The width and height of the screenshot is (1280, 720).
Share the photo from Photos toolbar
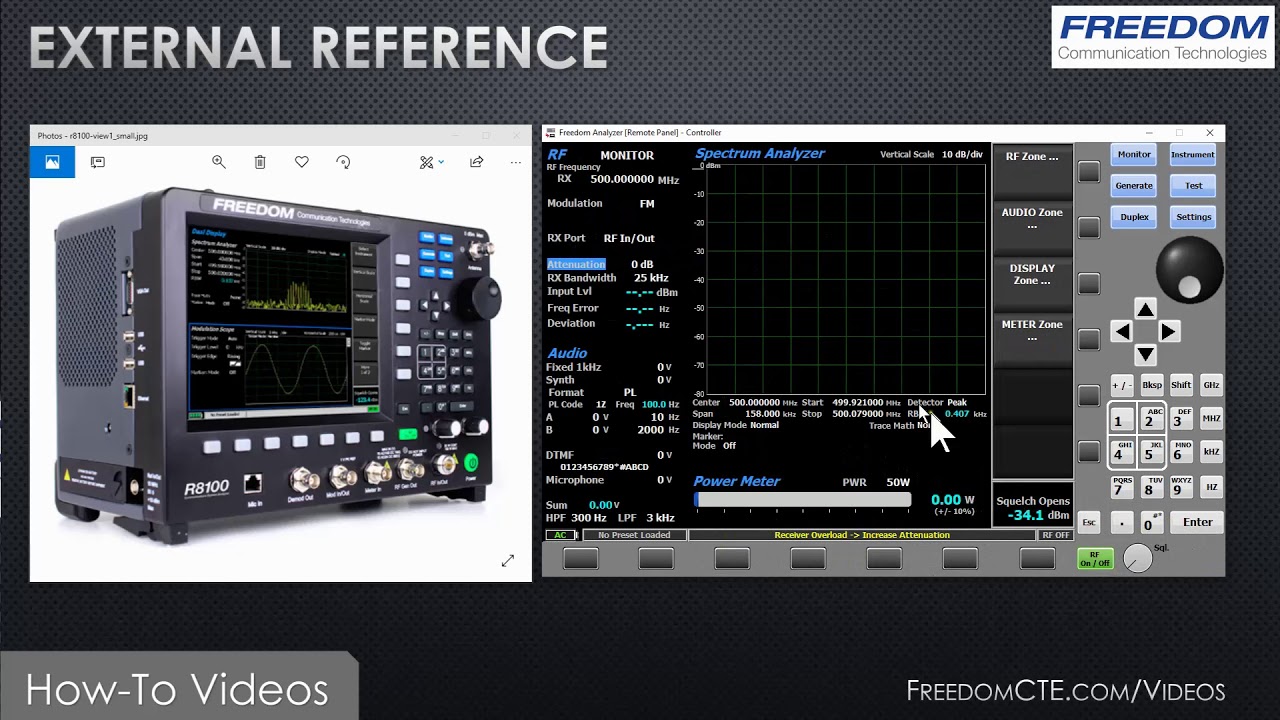[477, 162]
